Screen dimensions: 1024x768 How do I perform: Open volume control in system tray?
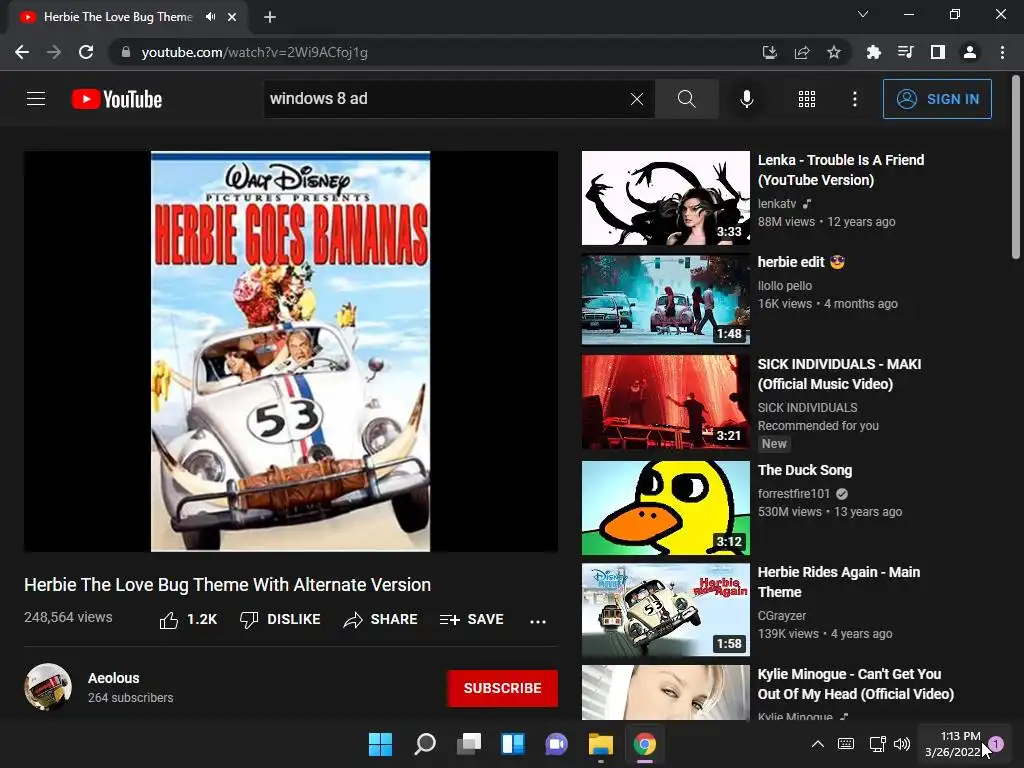pyautogui.click(x=902, y=744)
